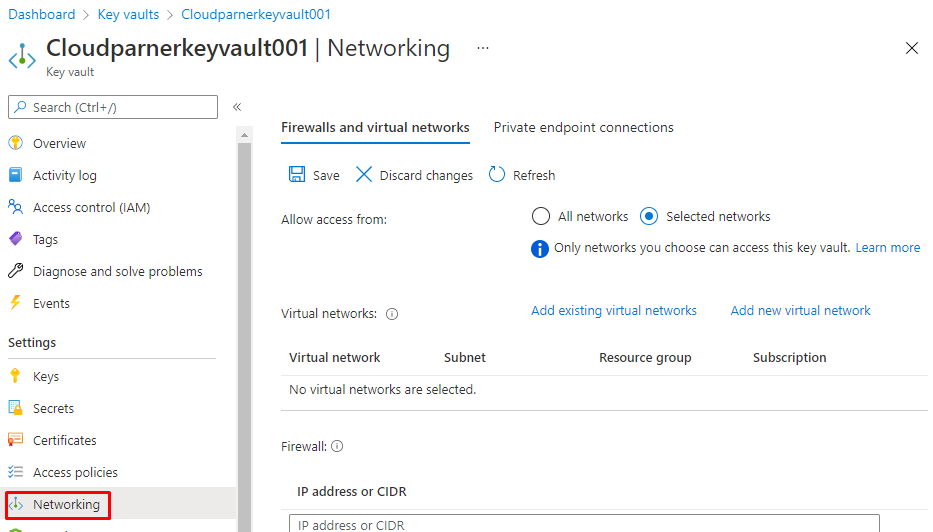
Task: Click the Overview icon in sidebar
Action: point(15,143)
